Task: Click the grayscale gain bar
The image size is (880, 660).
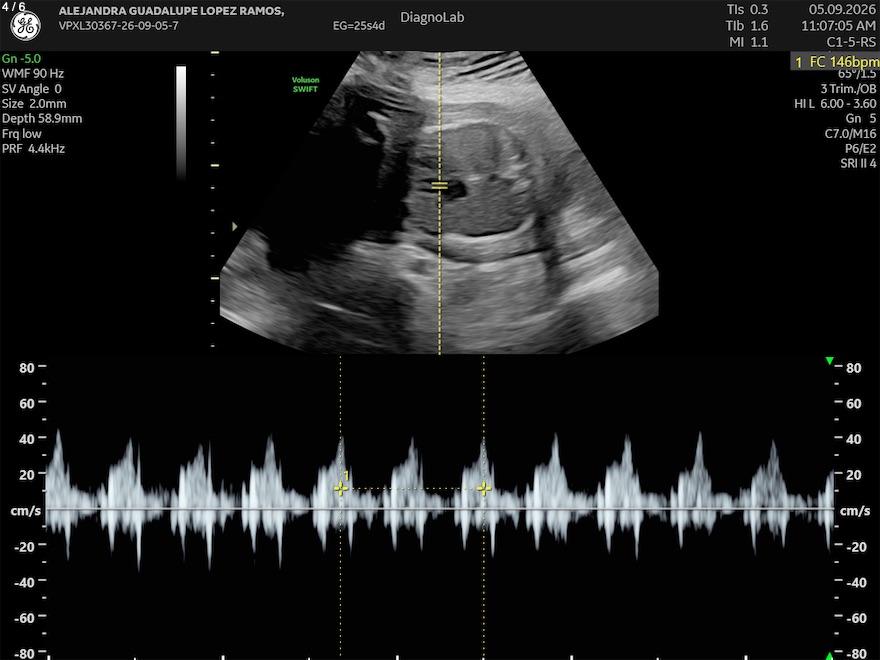Action: tap(181, 122)
